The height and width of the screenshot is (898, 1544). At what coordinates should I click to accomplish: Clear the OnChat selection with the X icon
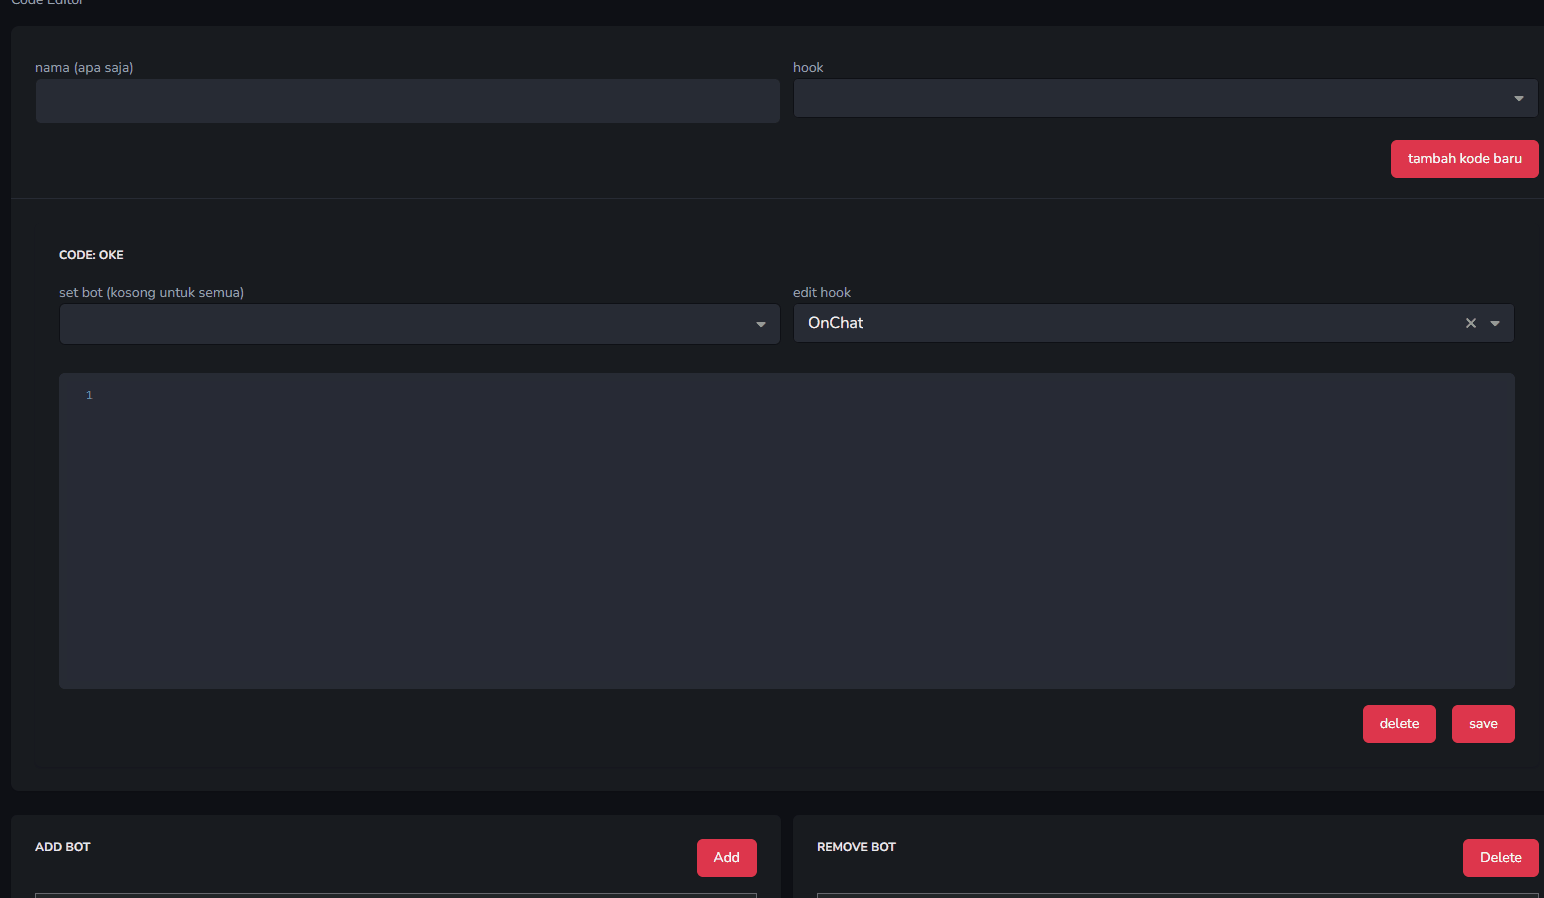[x=1470, y=323]
